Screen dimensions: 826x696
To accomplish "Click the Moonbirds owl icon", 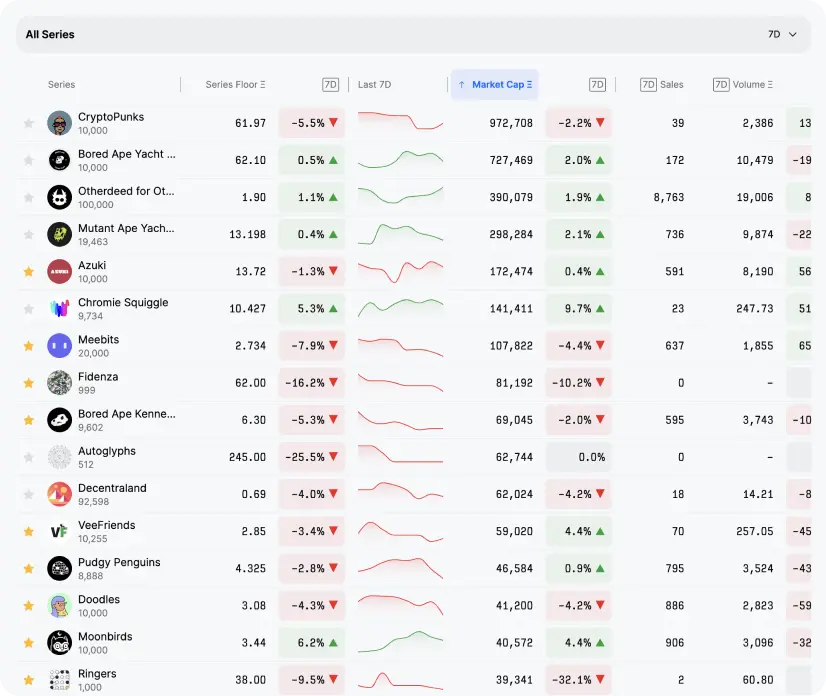I will coord(59,642).
